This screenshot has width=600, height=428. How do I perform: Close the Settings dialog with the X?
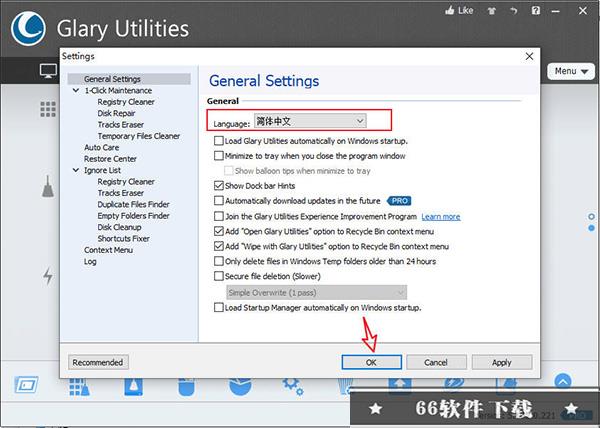[530, 56]
